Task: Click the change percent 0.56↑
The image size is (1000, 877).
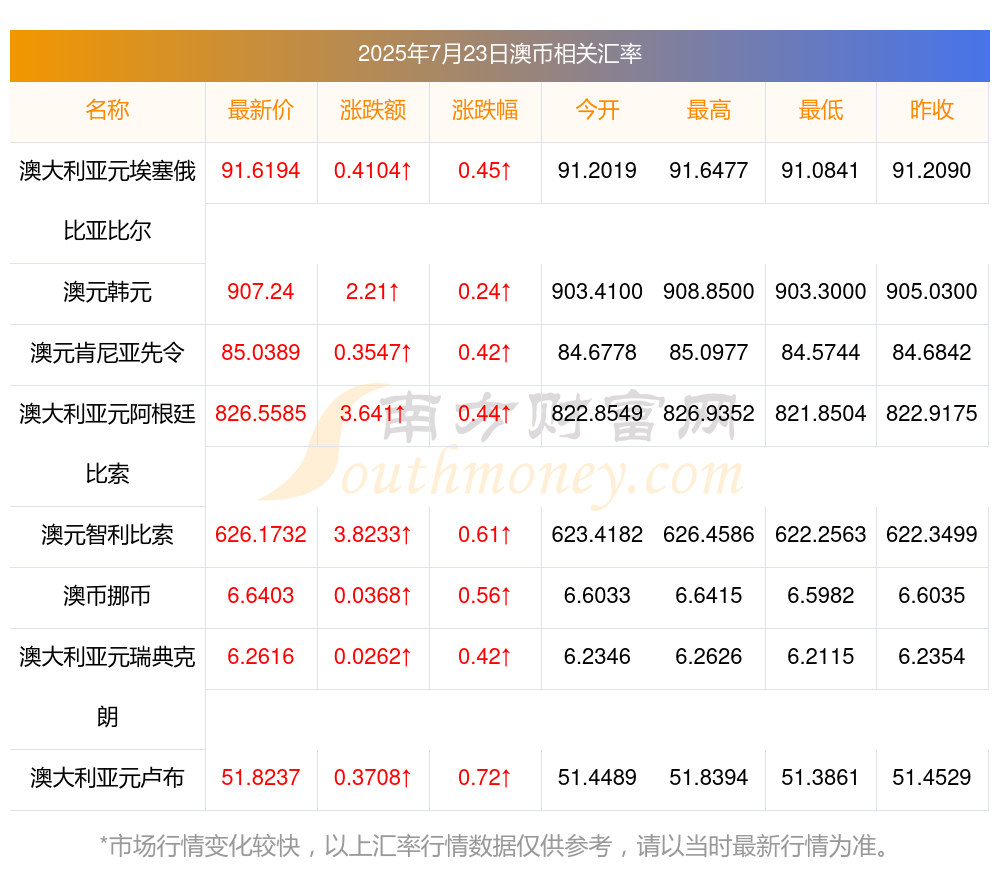Action: [x=485, y=596]
